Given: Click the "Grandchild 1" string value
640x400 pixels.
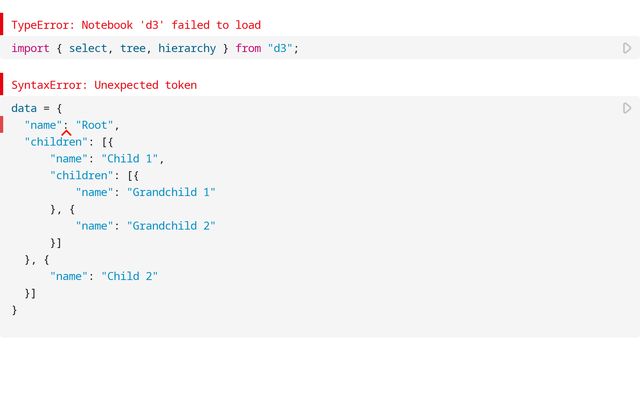Looking at the screenshot, I should (x=171, y=192).
